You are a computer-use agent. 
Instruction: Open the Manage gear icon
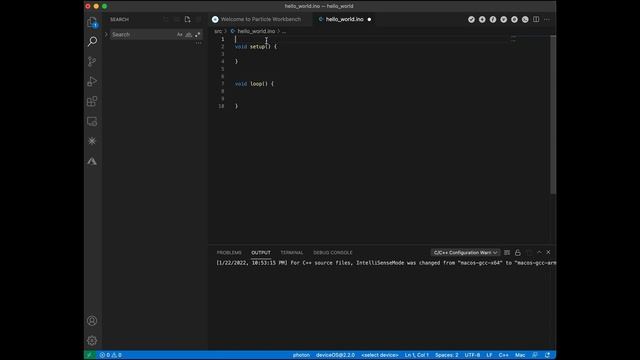pyautogui.click(x=92, y=340)
